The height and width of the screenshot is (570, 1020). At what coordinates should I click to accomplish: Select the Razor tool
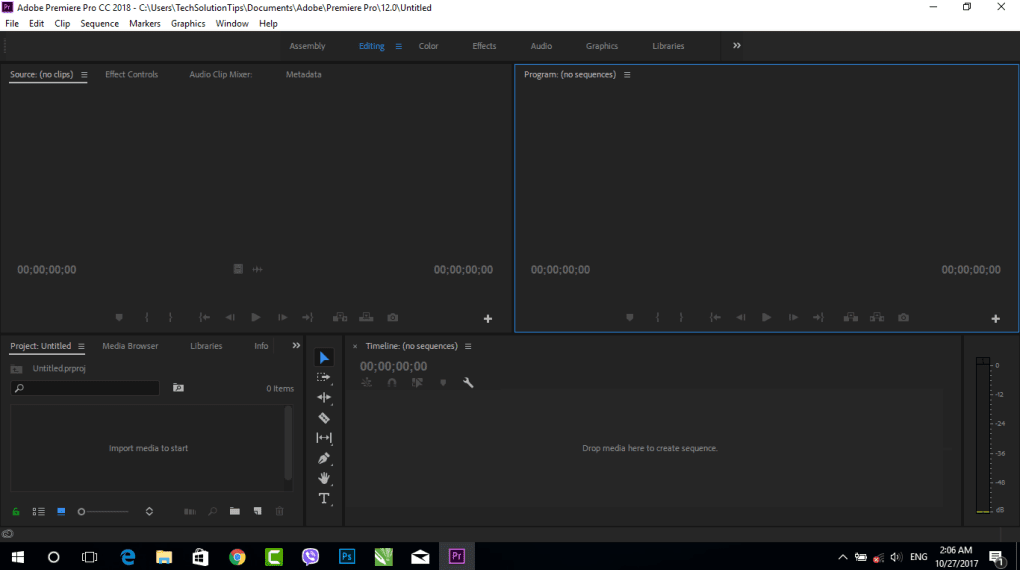pos(324,418)
